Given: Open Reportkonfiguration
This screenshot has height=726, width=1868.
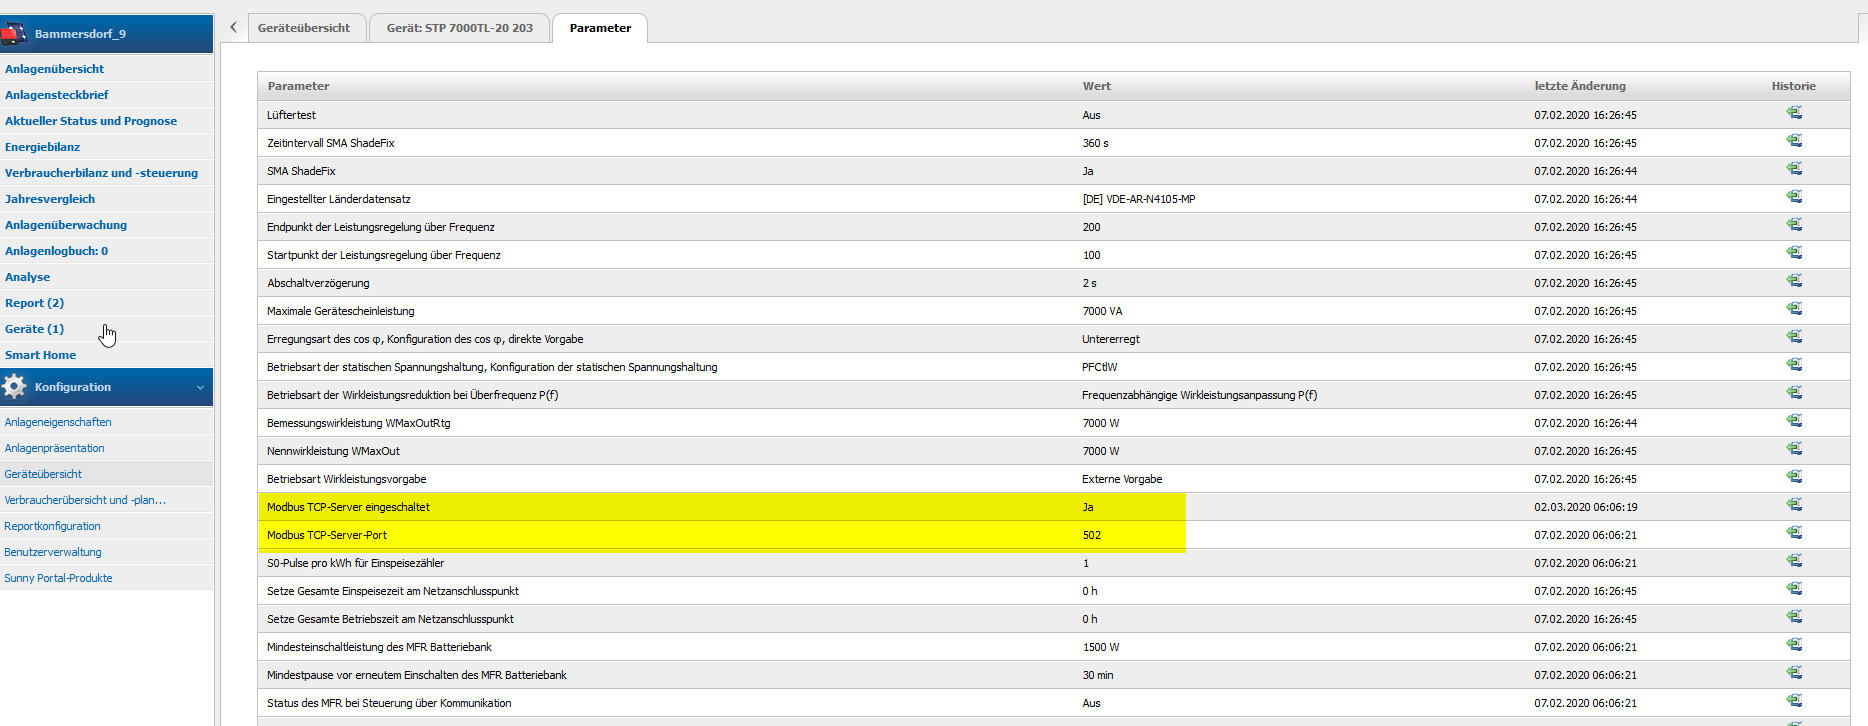Looking at the screenshot, I should coord(52,526).
